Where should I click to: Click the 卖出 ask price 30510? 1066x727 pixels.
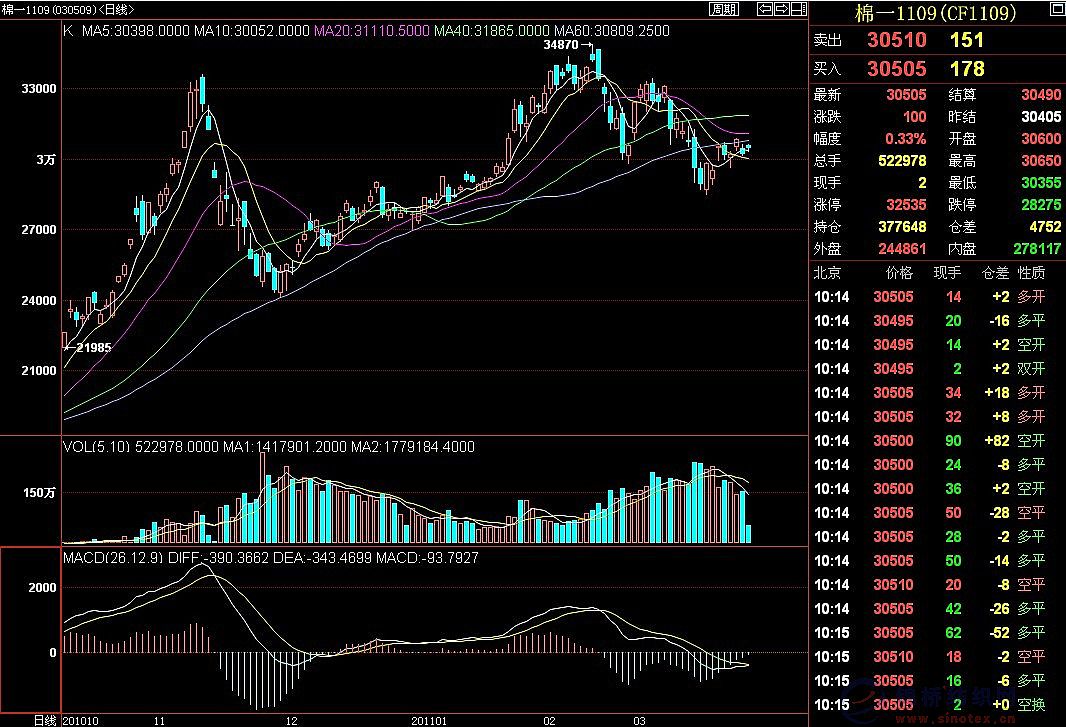(x=896, y=40)
